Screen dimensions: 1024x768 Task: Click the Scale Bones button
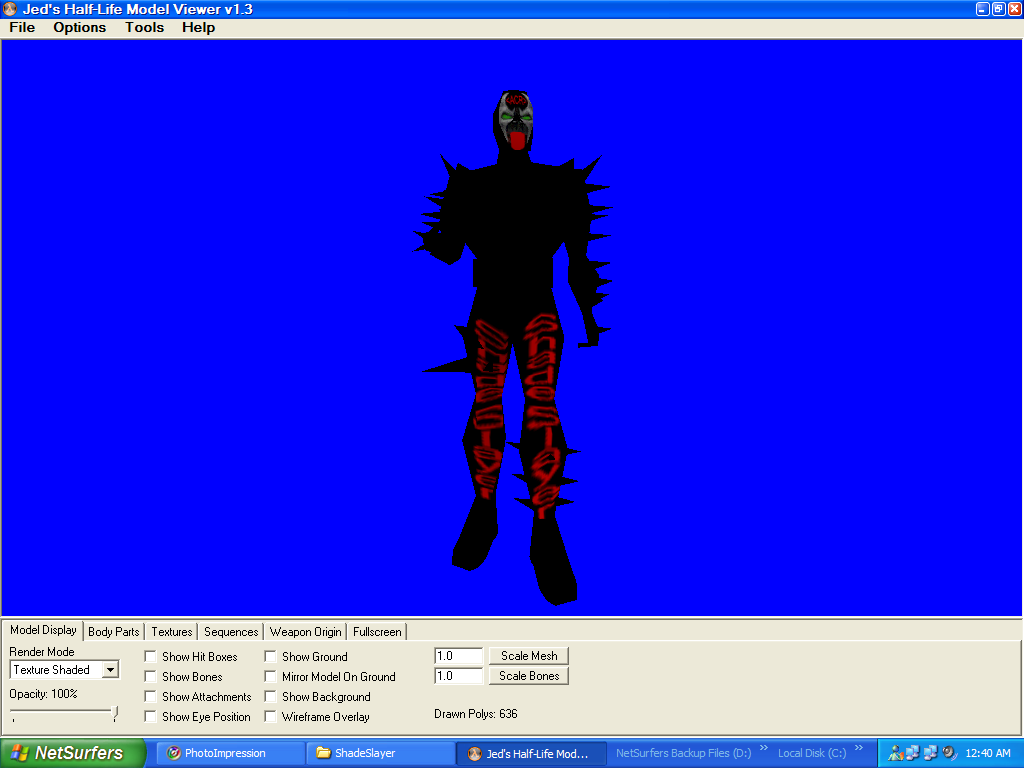click(529, 676)
